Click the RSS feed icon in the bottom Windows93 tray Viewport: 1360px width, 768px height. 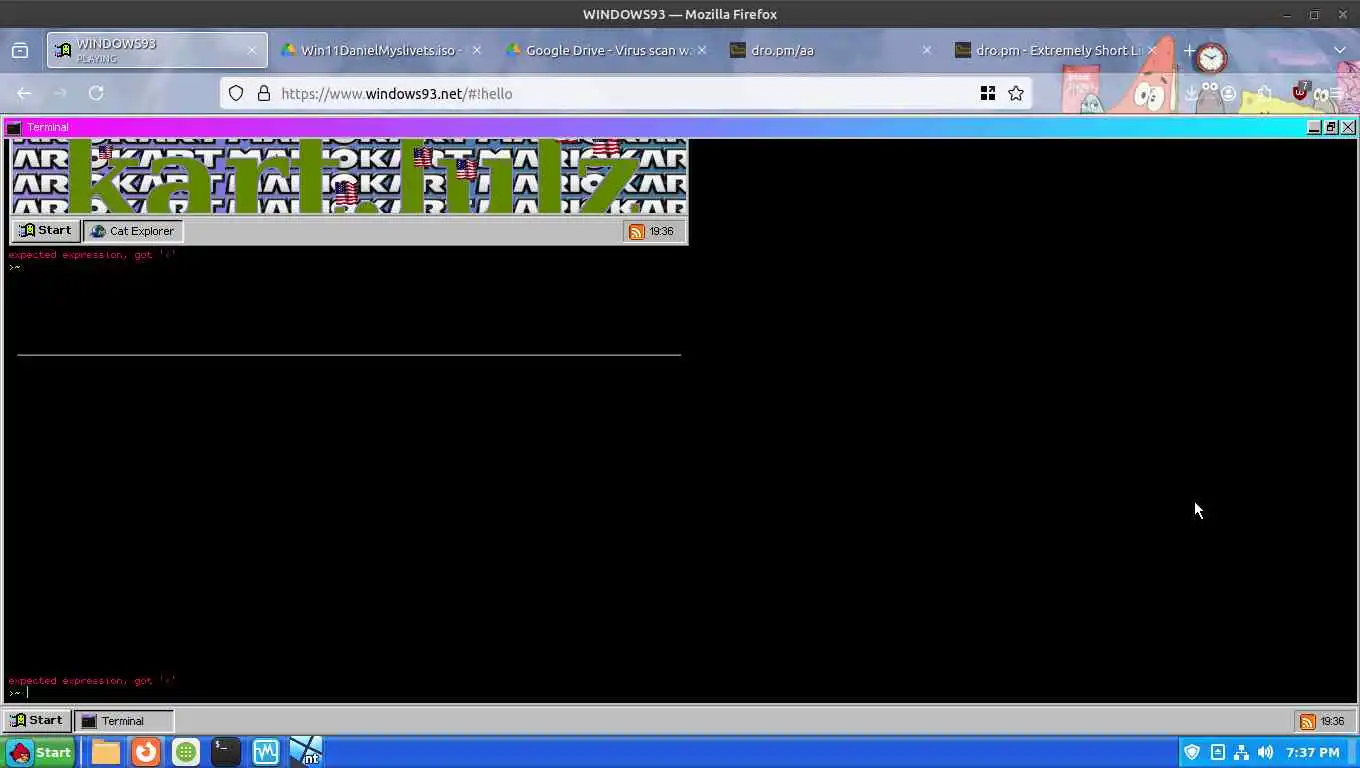[1307, 721]
